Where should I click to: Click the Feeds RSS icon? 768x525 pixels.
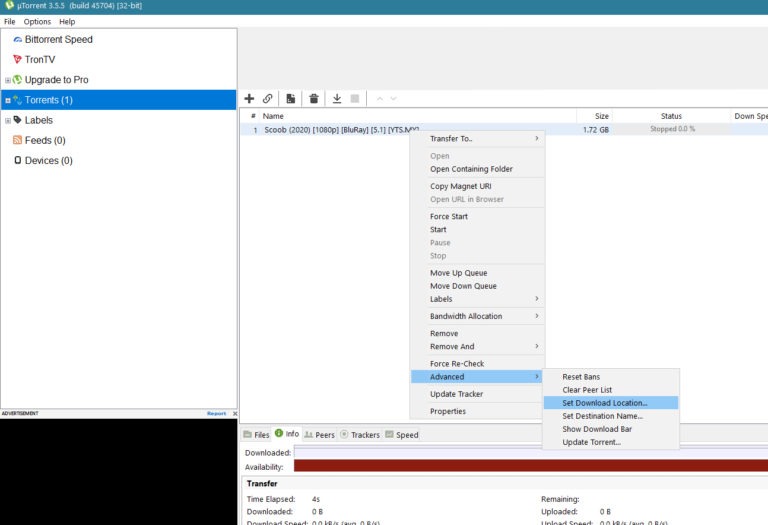[x=18, y=140]
